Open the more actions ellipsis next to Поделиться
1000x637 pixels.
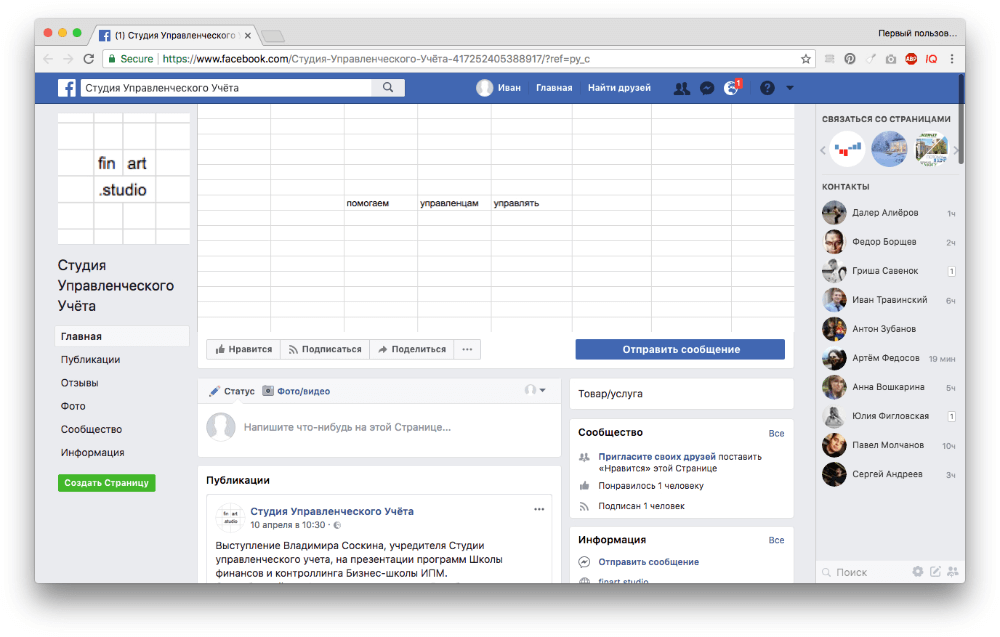coord(467,349)
